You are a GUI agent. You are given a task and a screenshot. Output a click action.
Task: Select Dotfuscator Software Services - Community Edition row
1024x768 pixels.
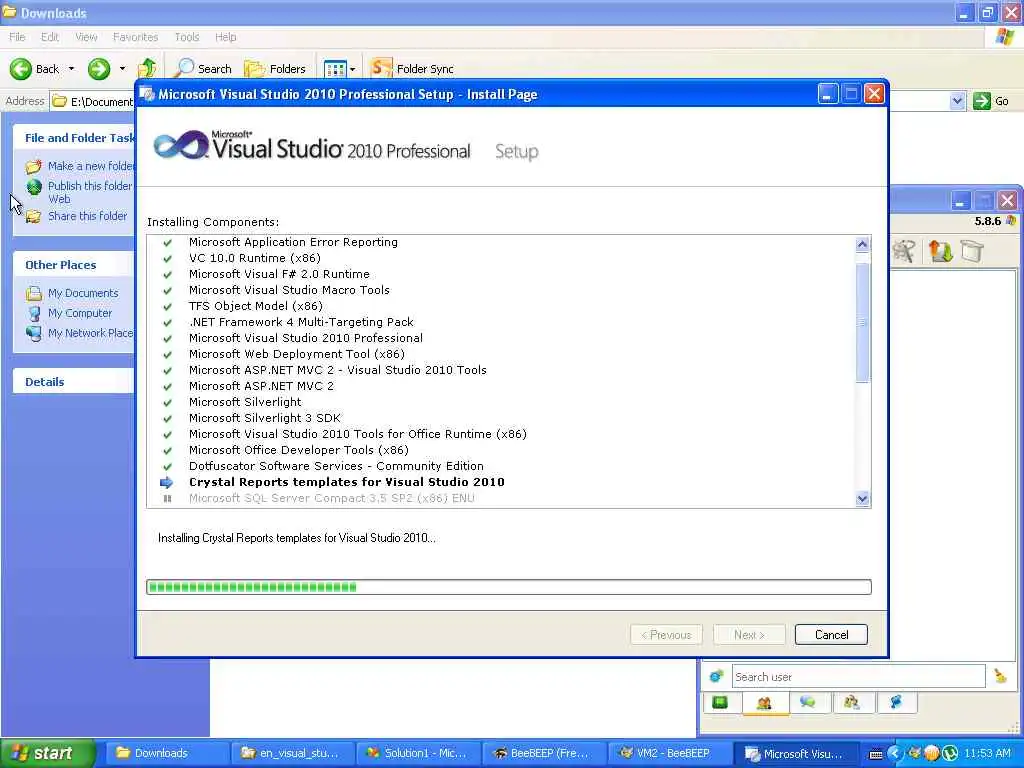point(336,466)
